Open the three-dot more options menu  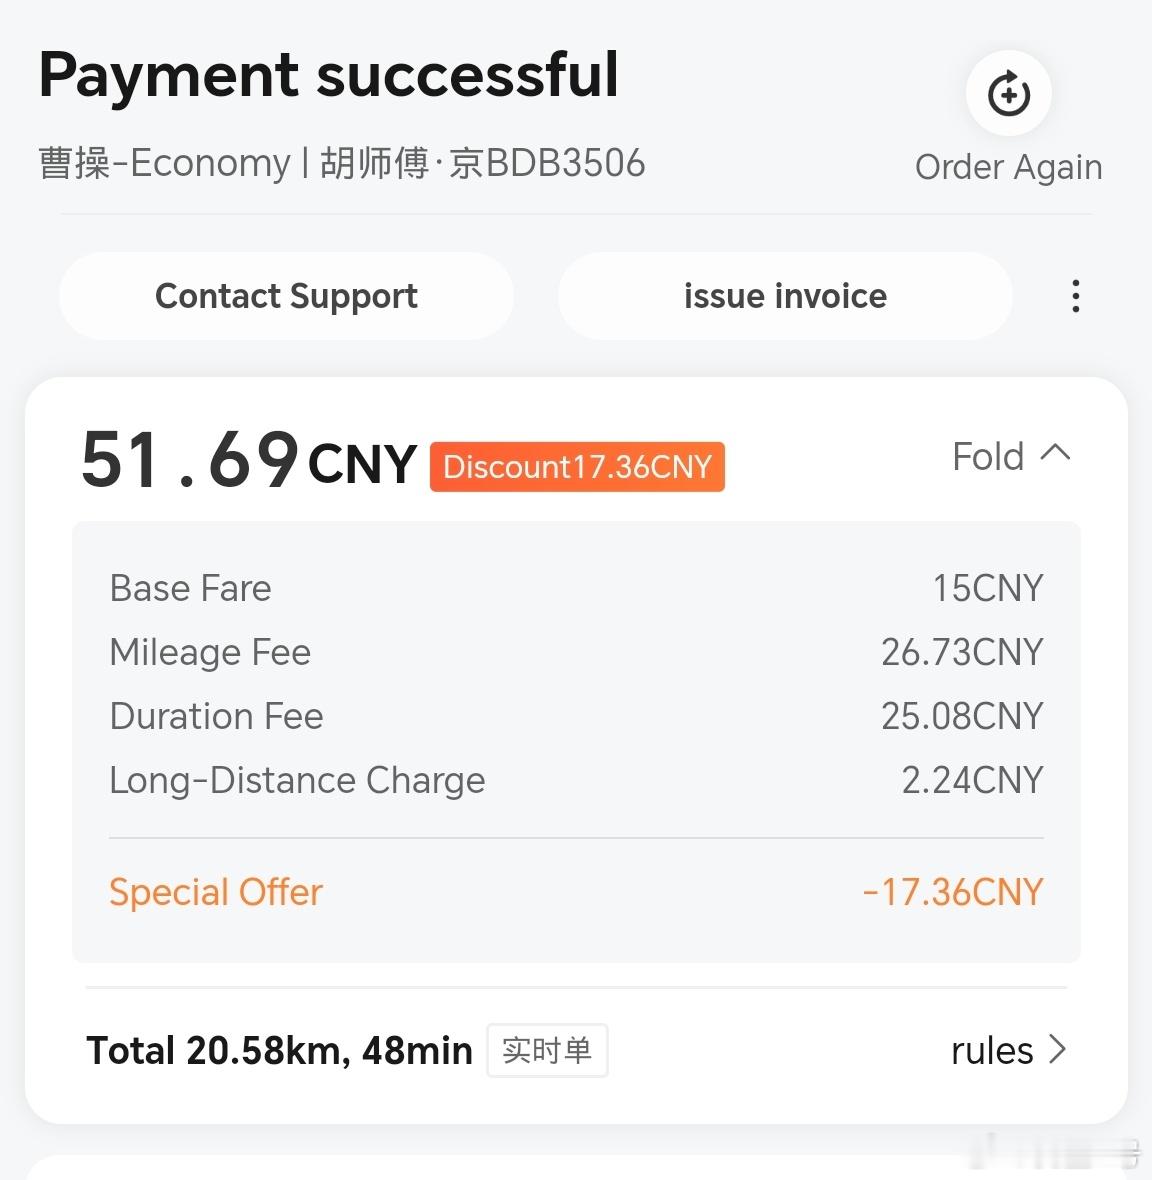[1076, 296]
